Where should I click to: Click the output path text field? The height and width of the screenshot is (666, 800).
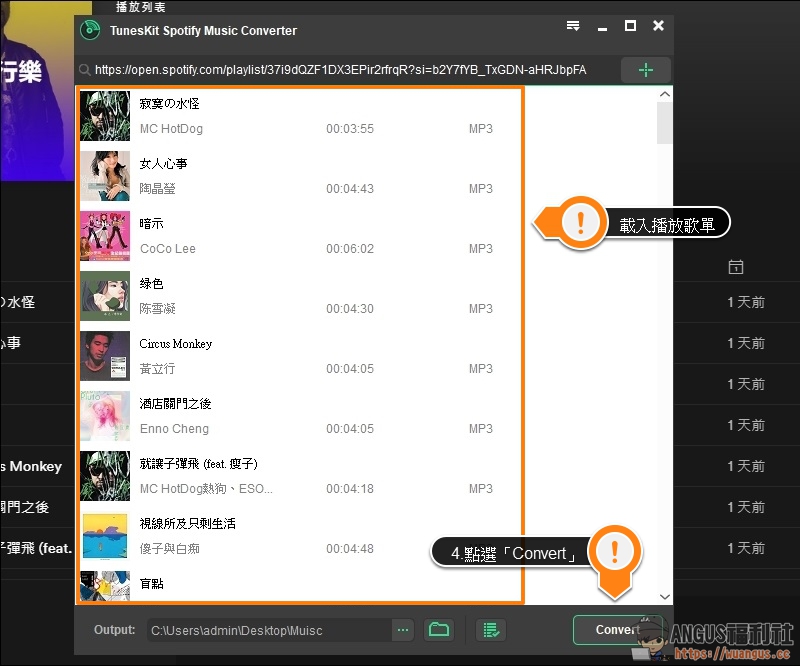coord(268,630)
